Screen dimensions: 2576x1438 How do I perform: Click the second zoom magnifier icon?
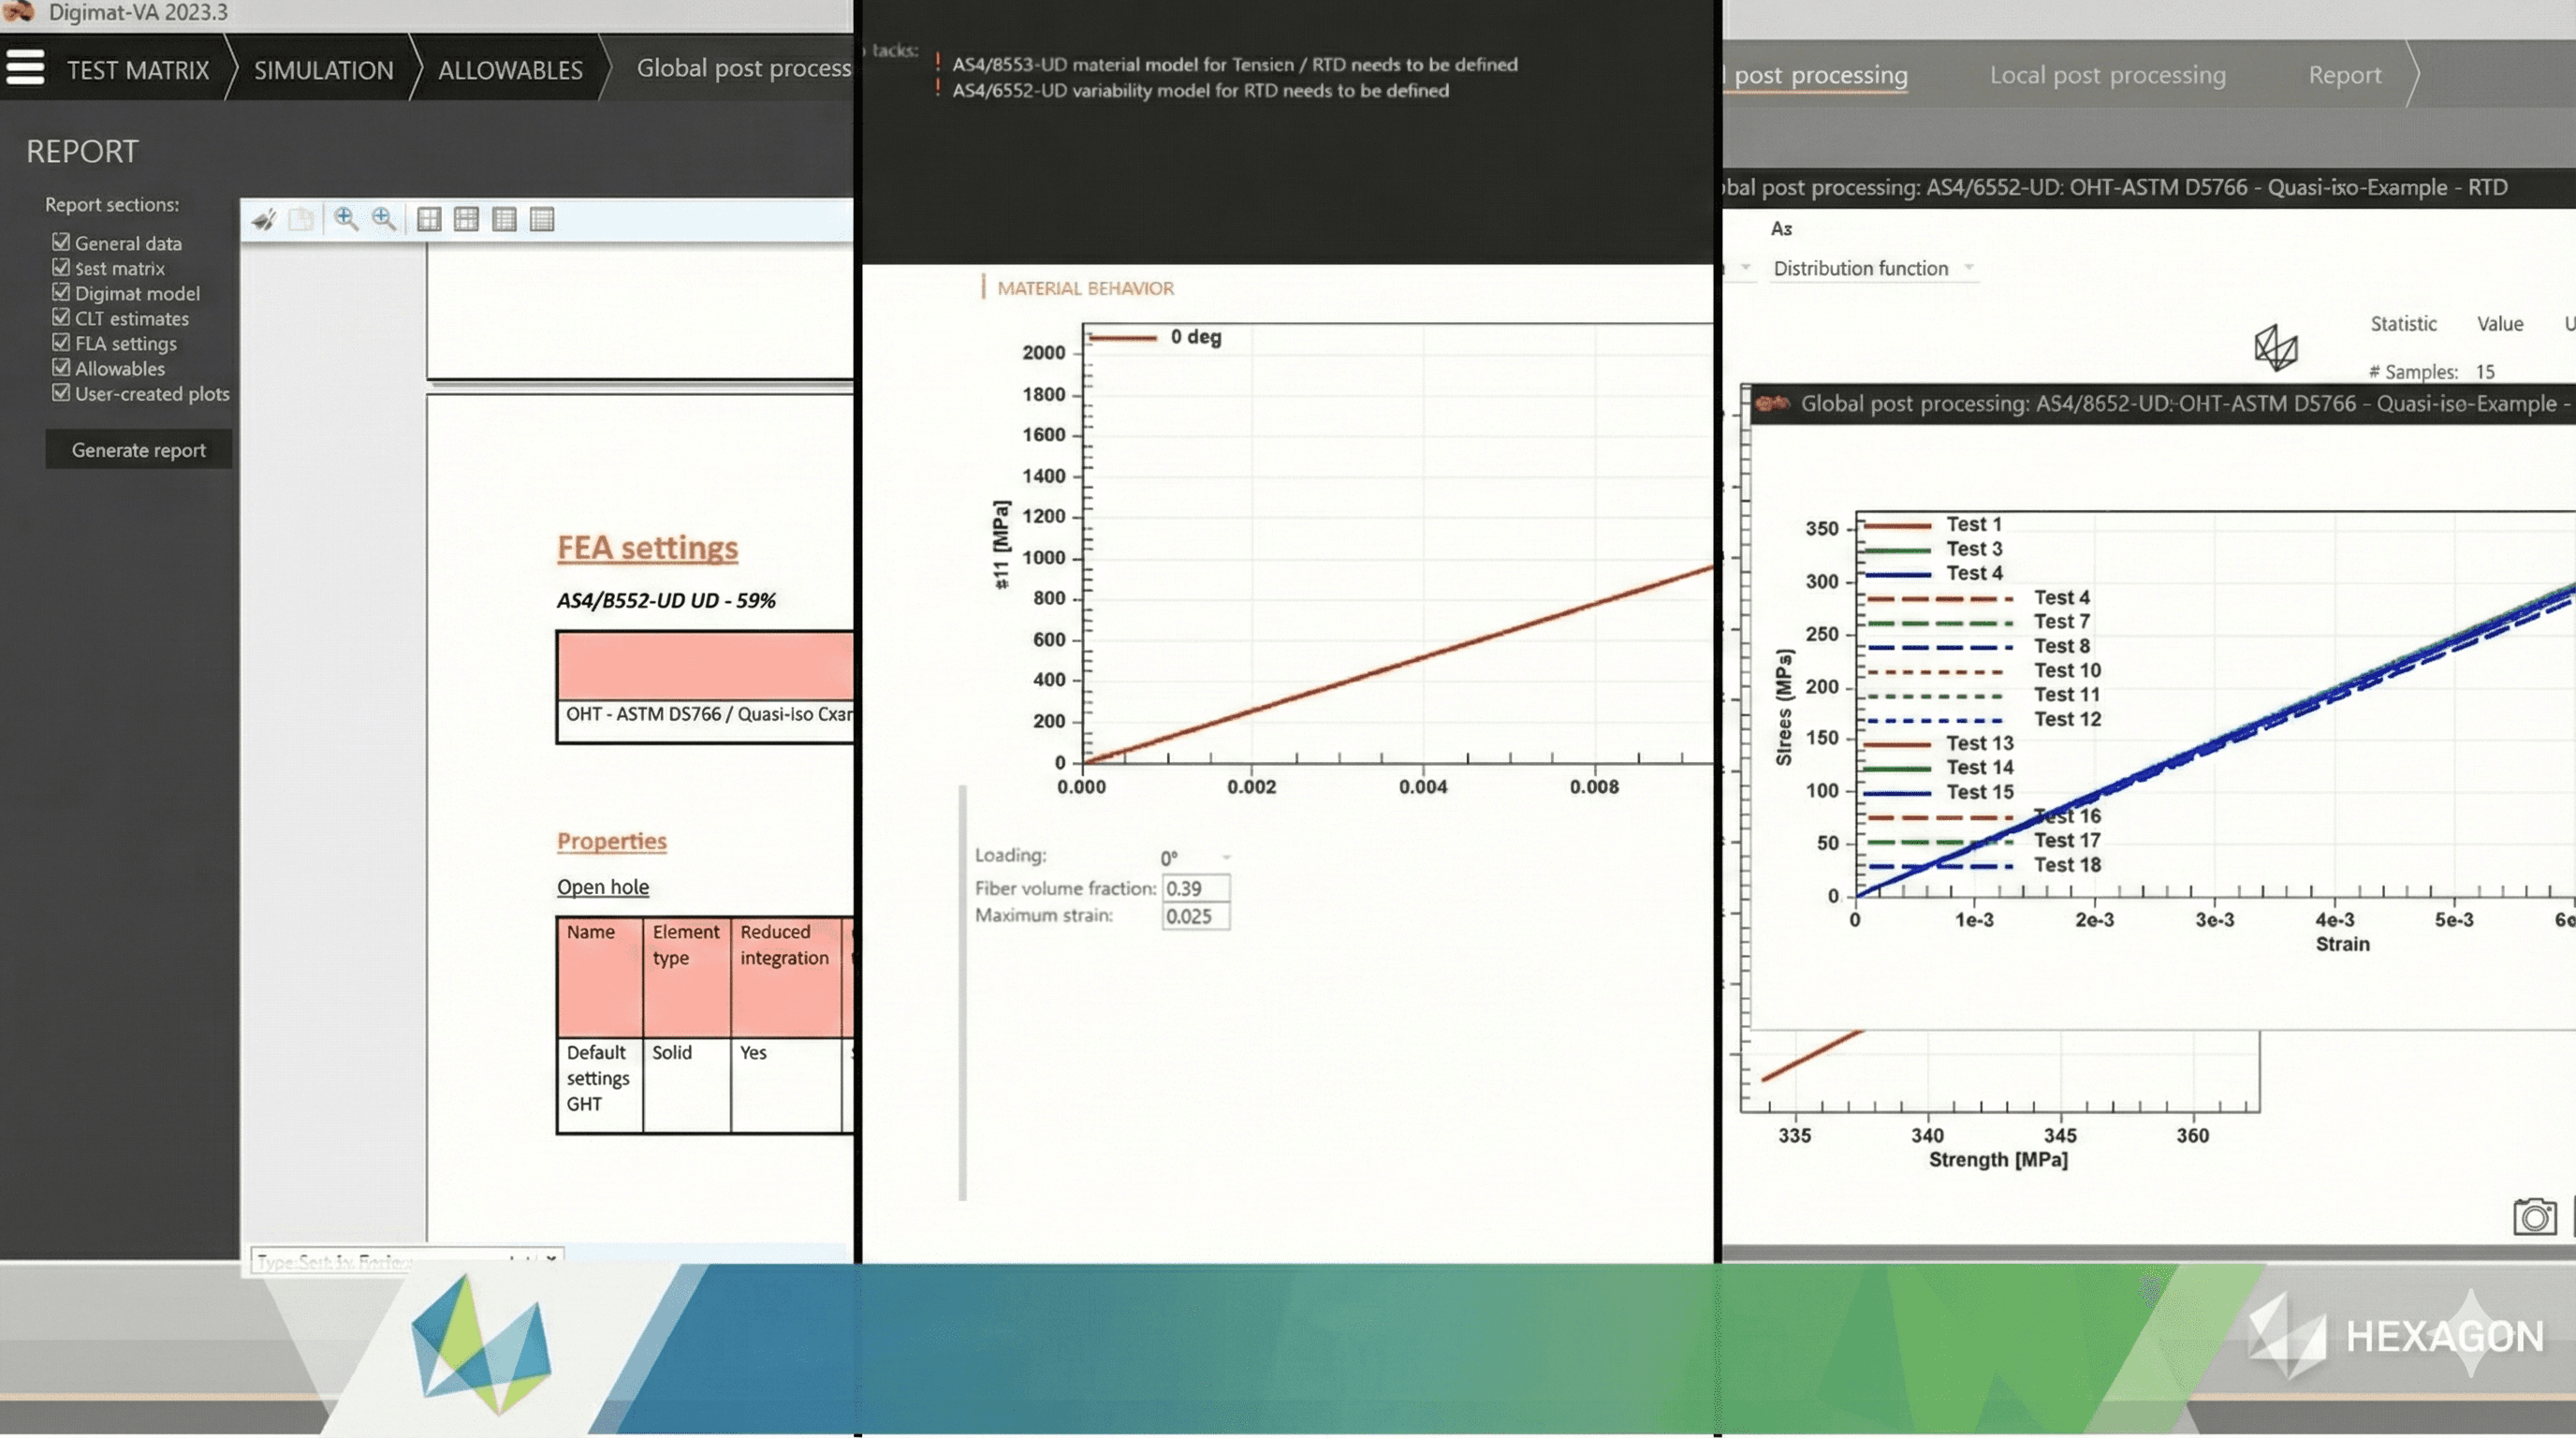(384, 219)
